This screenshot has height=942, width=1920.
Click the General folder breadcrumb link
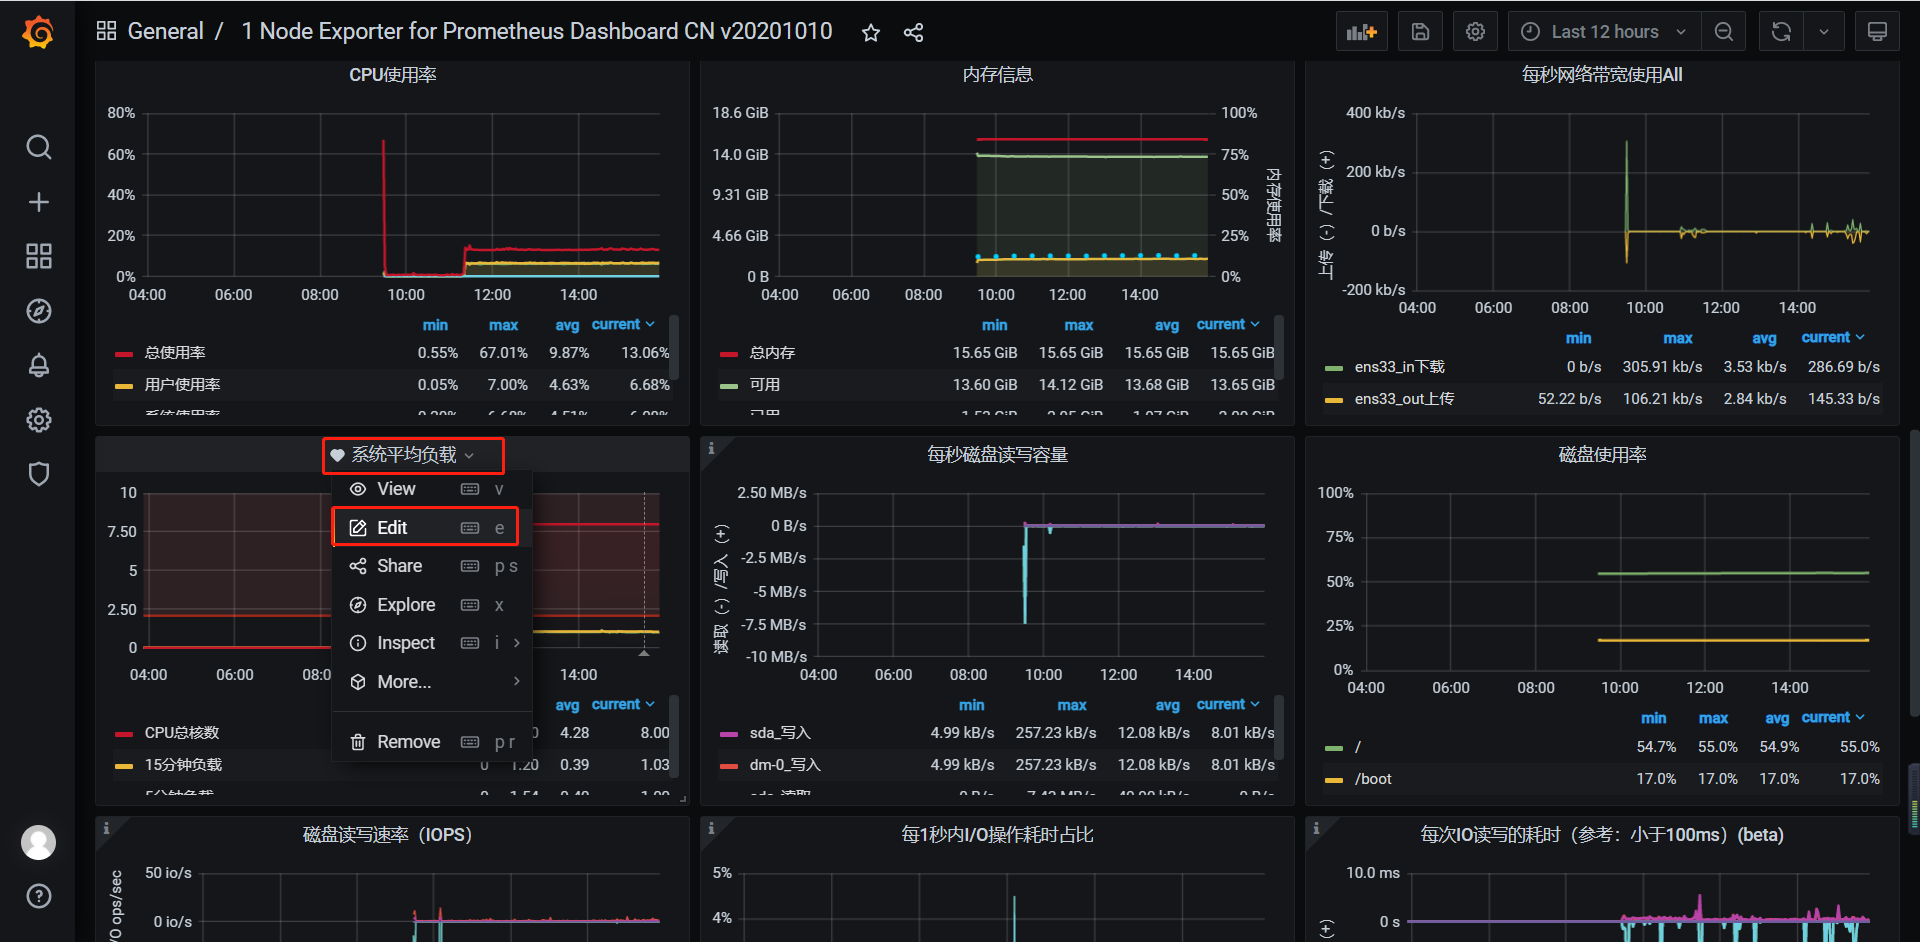[165, 32]
